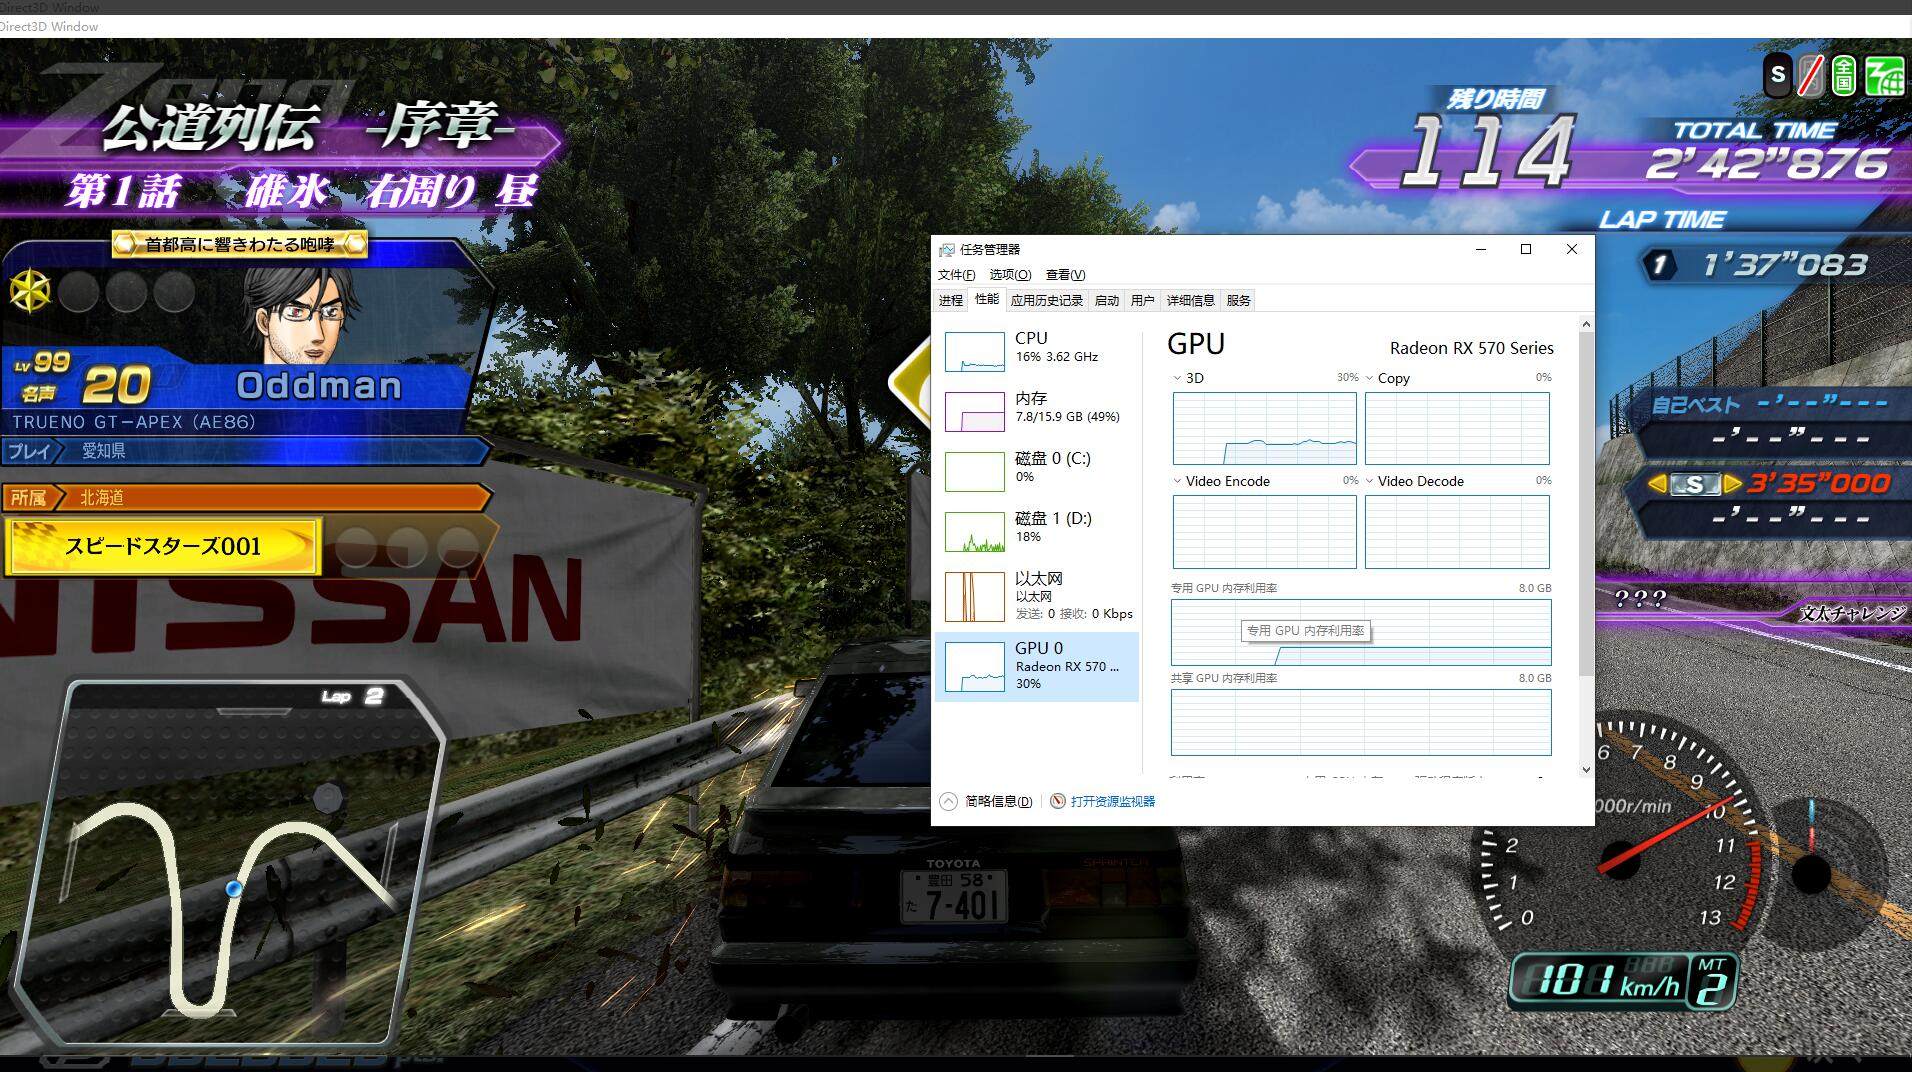Click the S rank target time 3'35"000
The width and height of the screenshot is (1912, 1072).
[1819, 484]
